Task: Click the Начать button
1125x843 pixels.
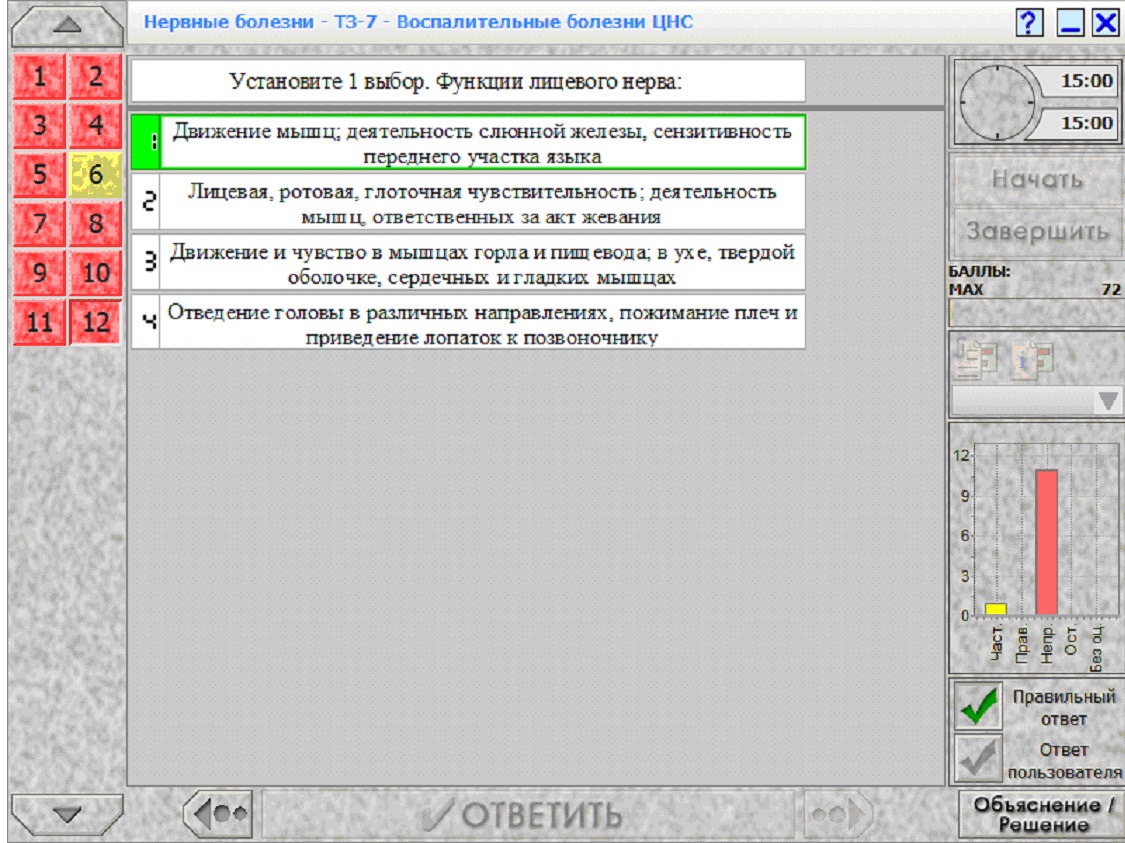Action: point(1037,179)
